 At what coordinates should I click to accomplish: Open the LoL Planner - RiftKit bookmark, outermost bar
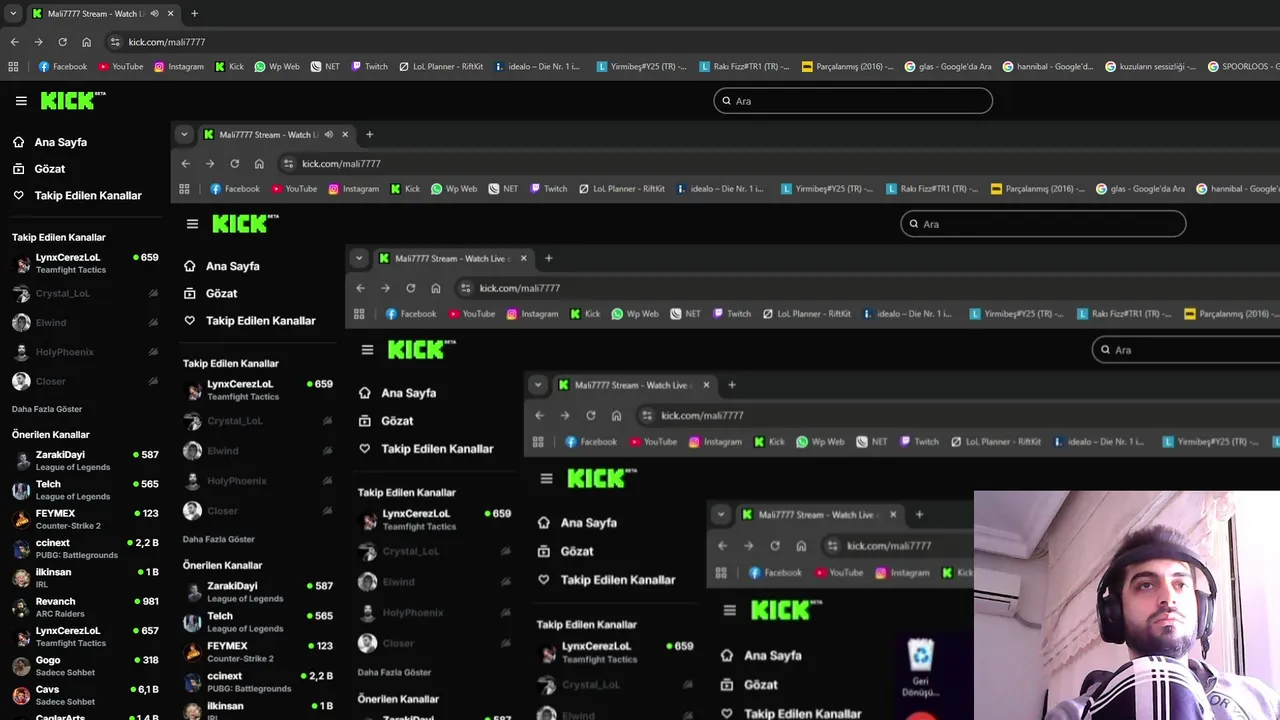tap(441, 67)
